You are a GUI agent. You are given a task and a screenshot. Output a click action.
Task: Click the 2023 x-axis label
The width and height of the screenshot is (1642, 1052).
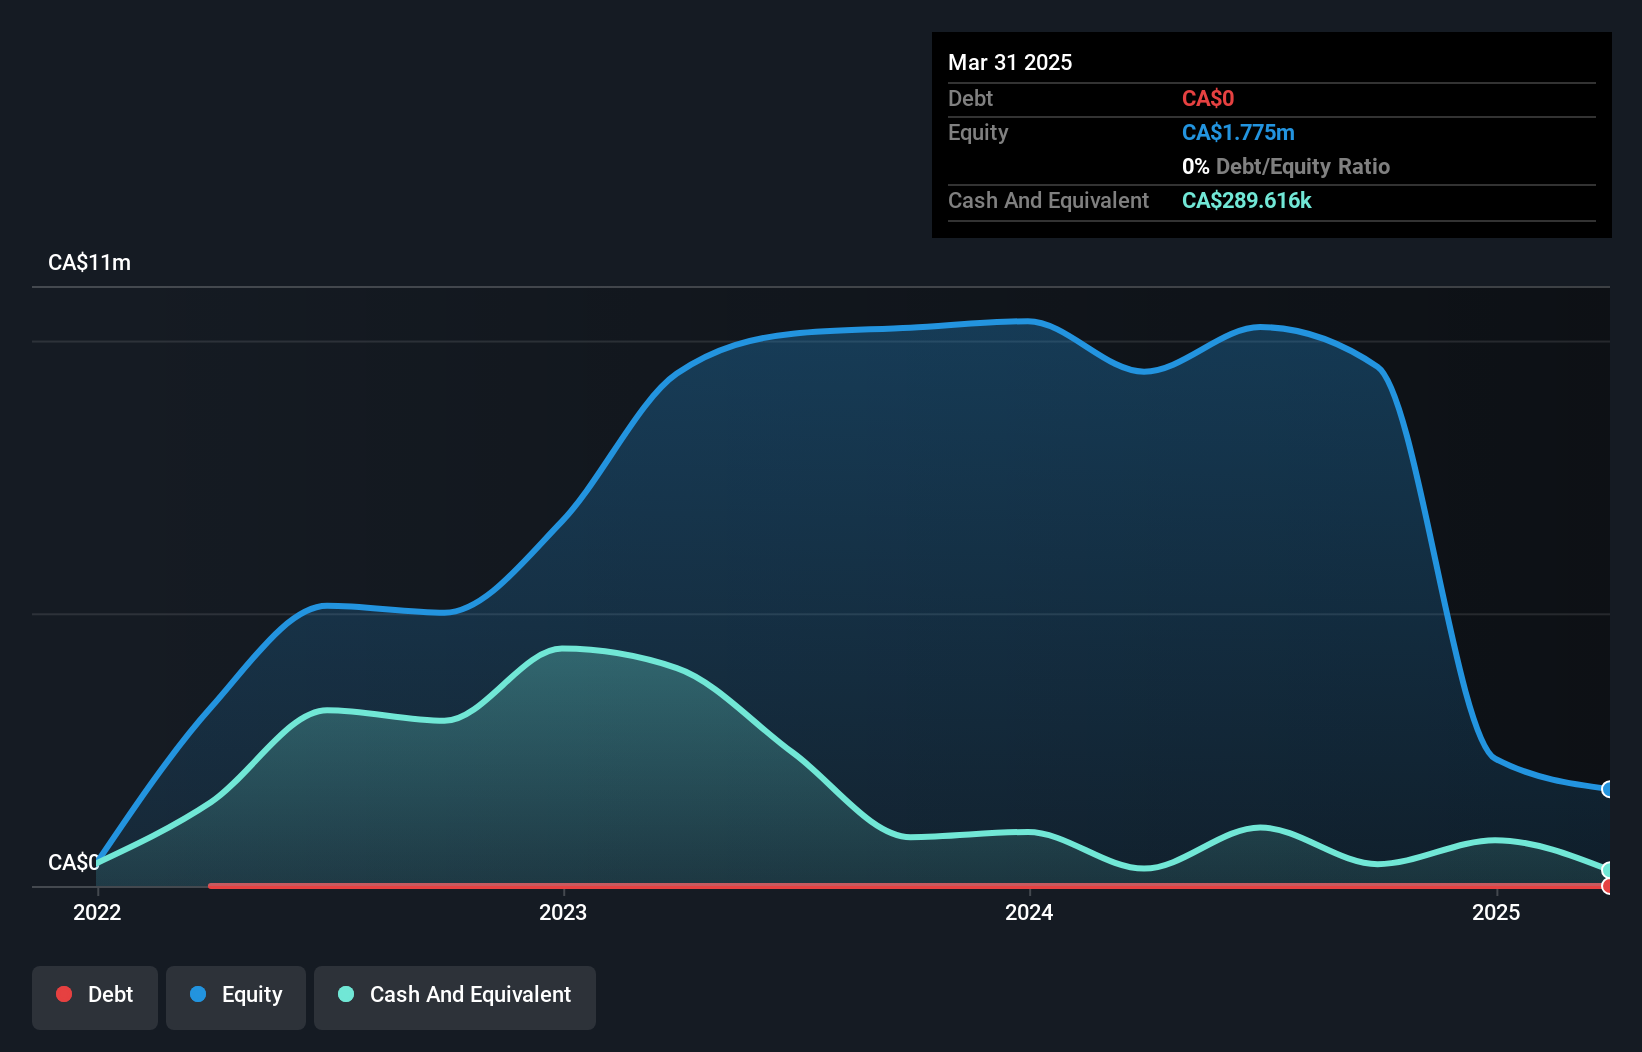point(563,912)
